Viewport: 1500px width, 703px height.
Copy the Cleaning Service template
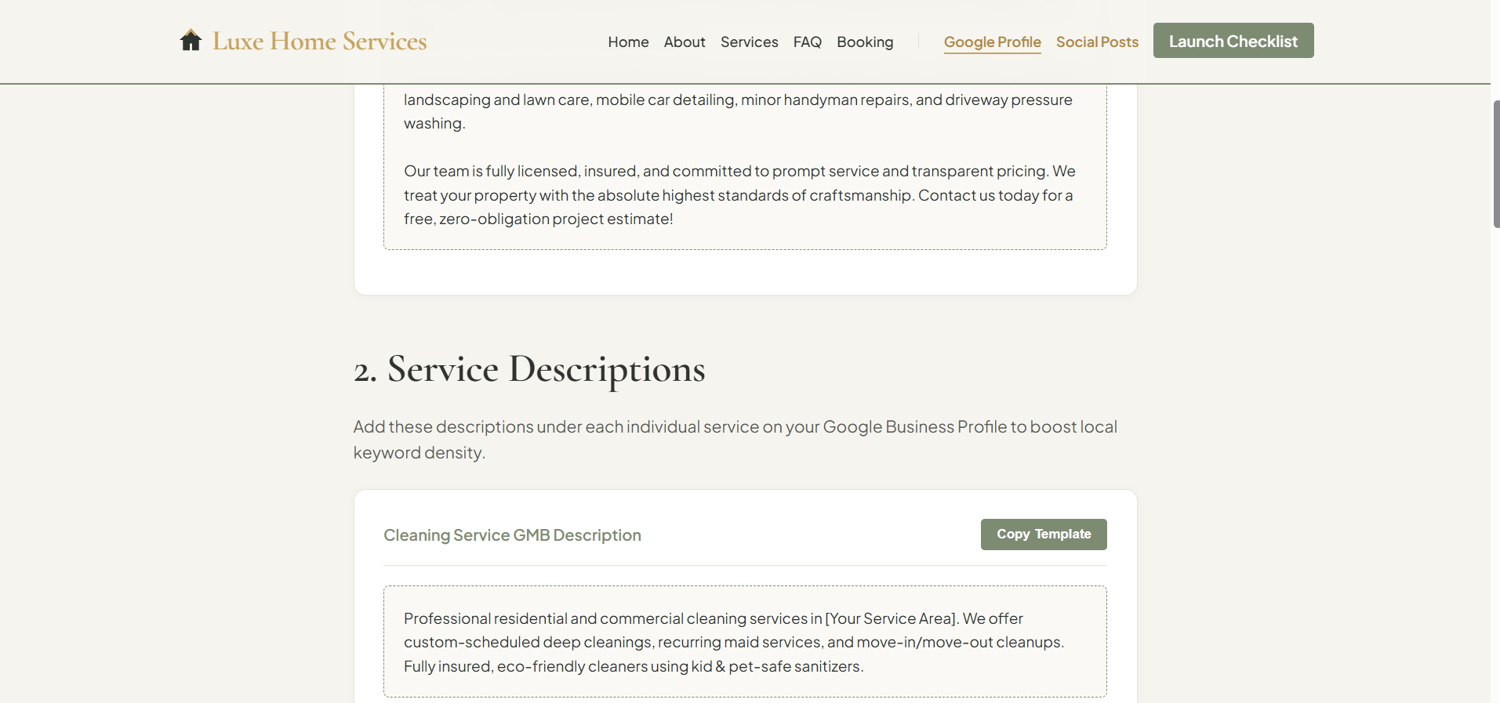1043,534
